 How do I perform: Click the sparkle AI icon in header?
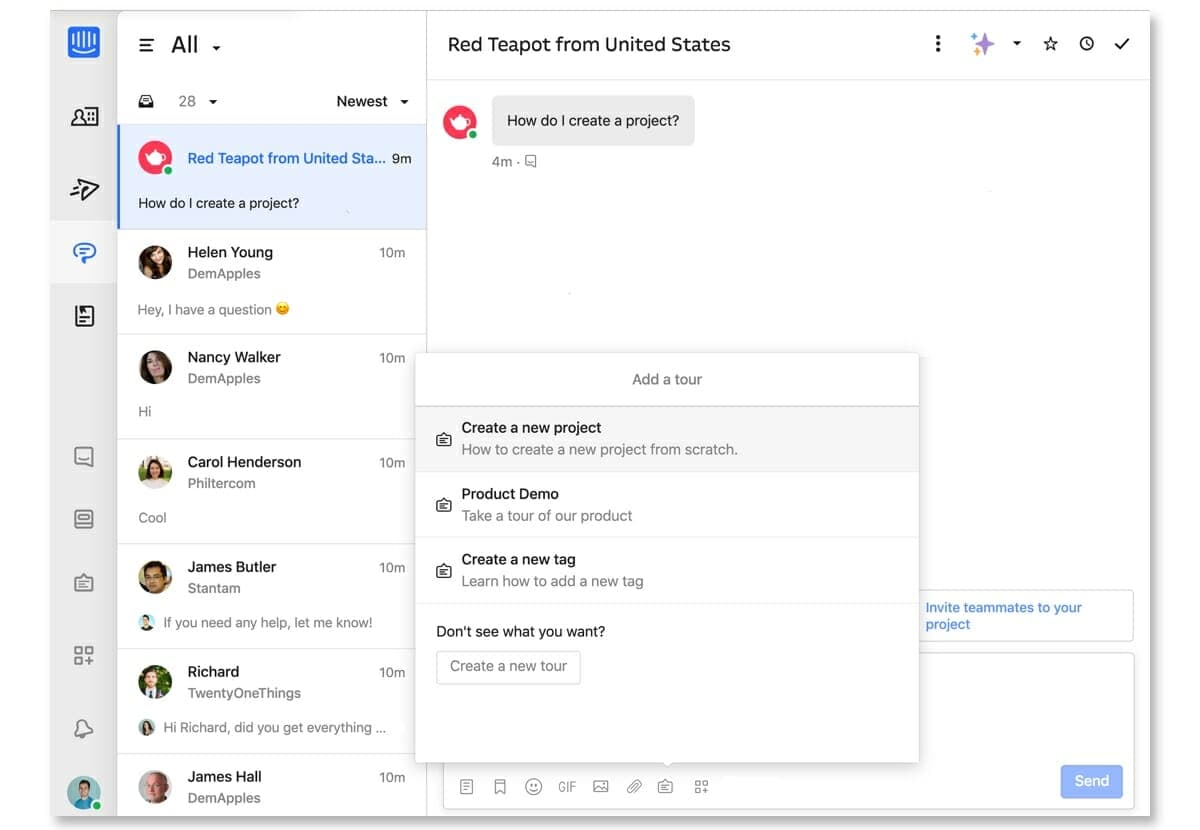coord(982,44)
